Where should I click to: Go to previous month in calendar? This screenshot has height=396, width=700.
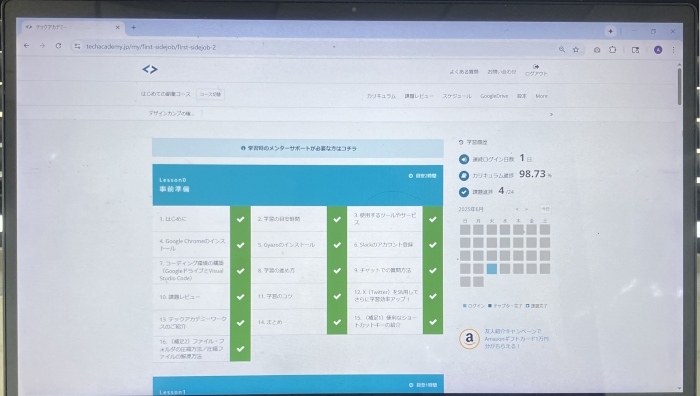pos(517,209)
